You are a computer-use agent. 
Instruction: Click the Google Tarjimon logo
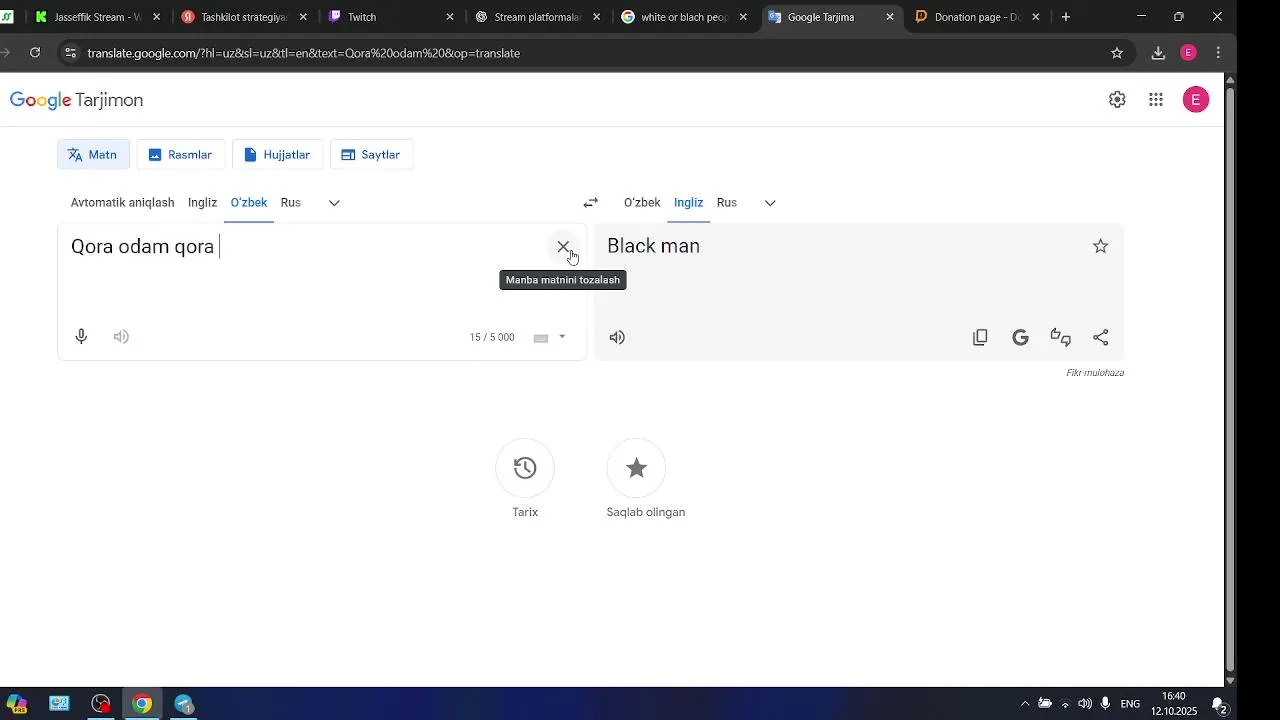(x=77, y=100)
